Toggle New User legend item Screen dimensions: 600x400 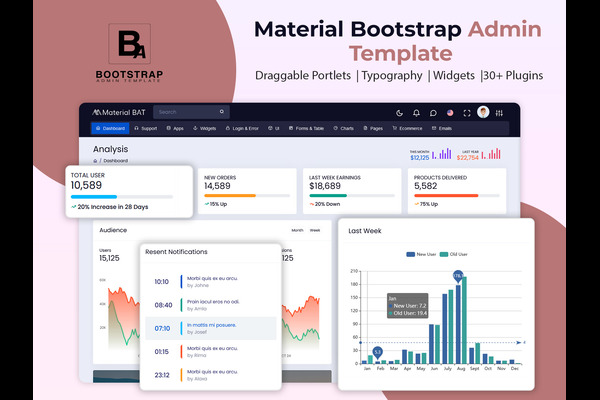point(421,254)
